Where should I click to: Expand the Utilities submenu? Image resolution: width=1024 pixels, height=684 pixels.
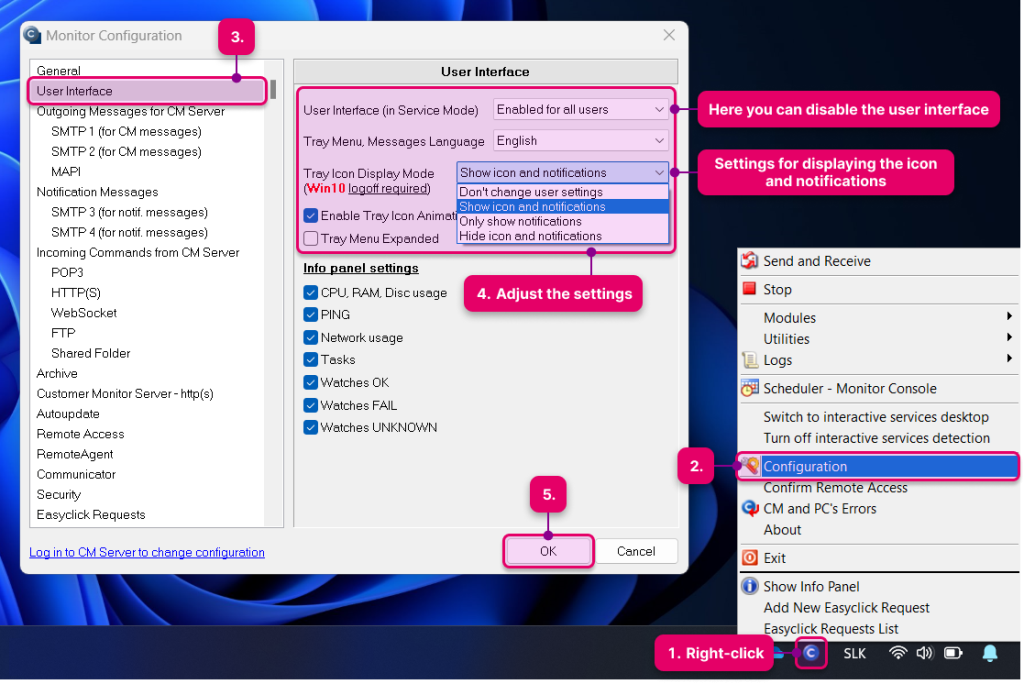(x=880, y=340)
